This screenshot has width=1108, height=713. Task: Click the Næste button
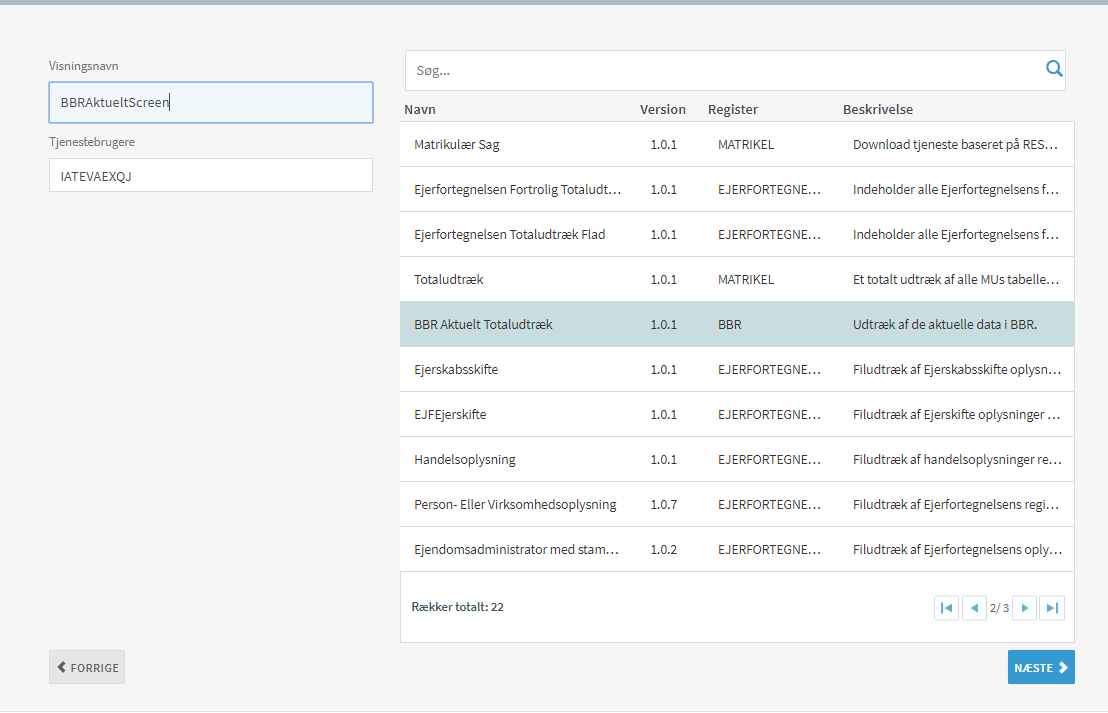point(1040,668)
